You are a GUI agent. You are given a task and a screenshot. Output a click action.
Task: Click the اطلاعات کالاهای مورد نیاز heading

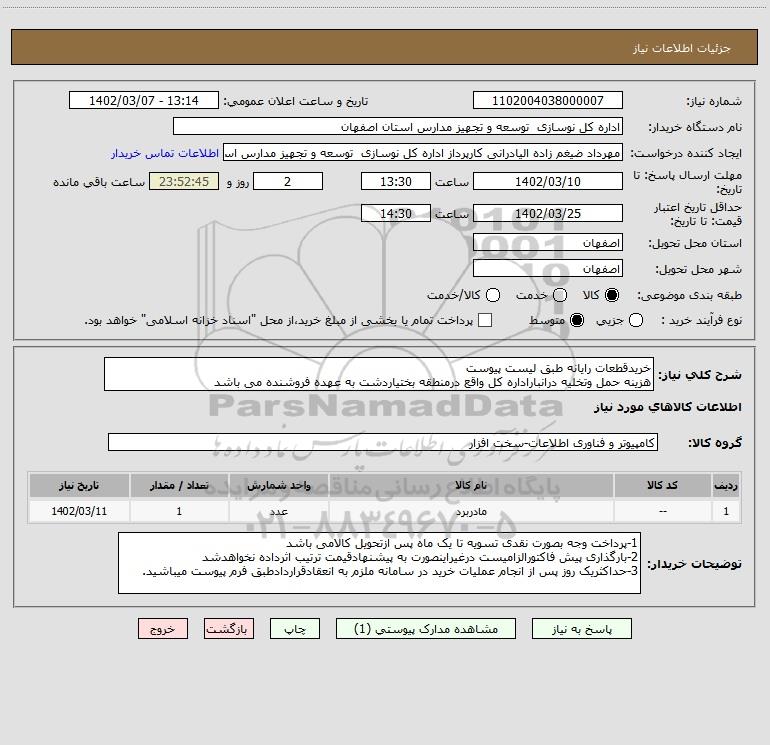667,407
